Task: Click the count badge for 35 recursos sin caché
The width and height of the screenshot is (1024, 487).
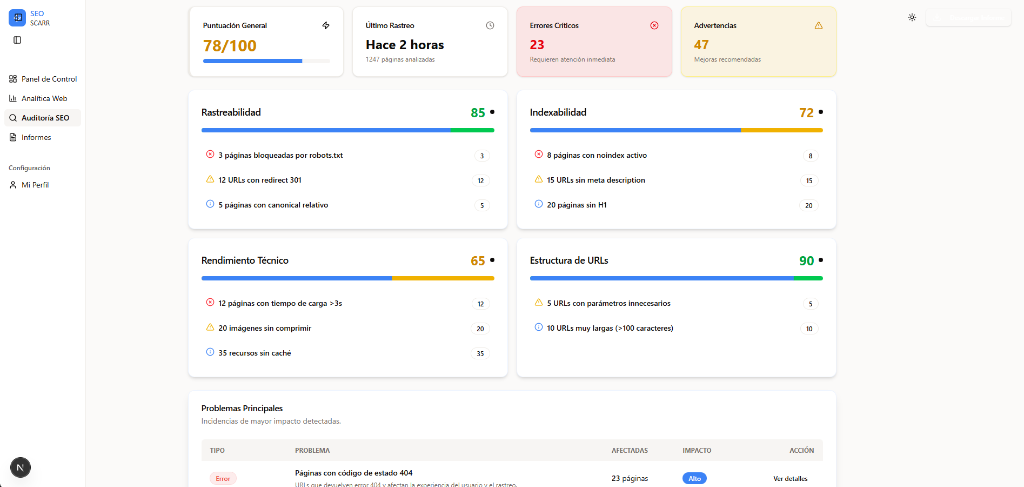Action: [481, 353]
